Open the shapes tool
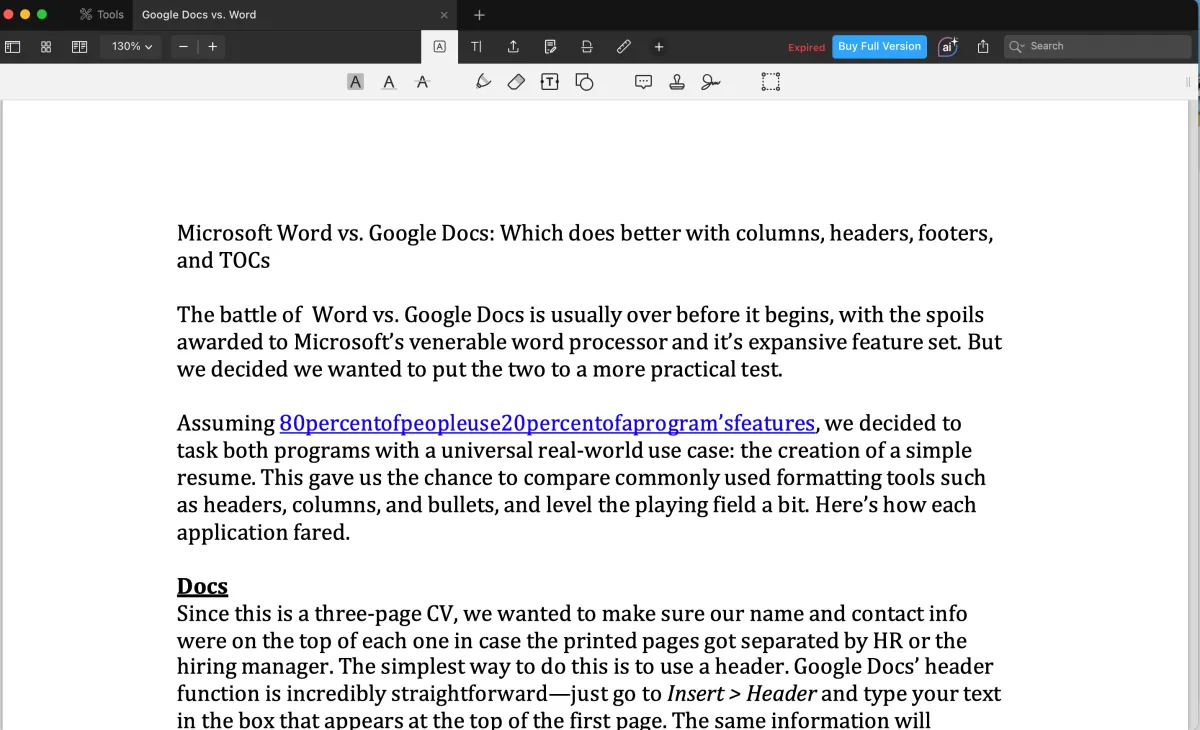The height and width of the screenshot is (730, 1200). coord(584,82)
